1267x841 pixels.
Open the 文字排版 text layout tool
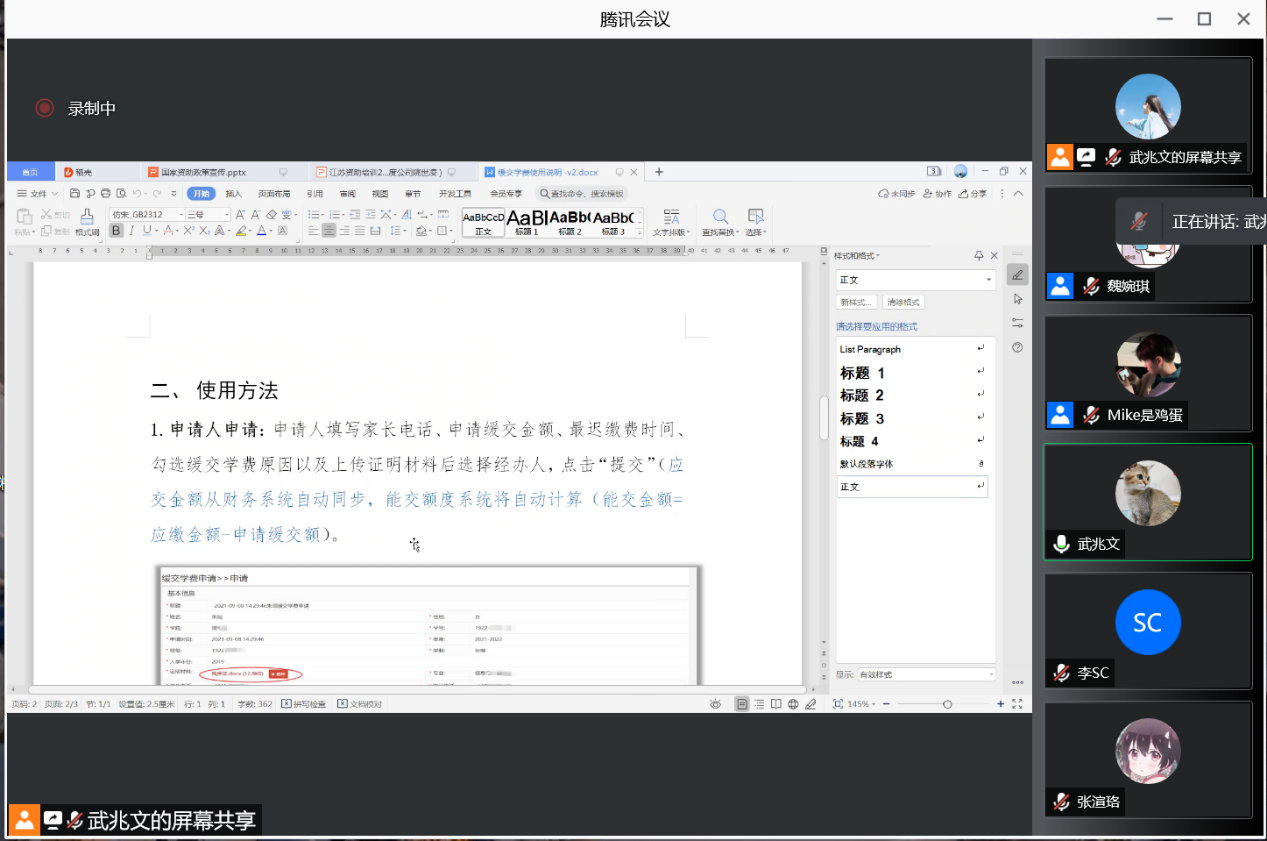click(x=671, y=222)
